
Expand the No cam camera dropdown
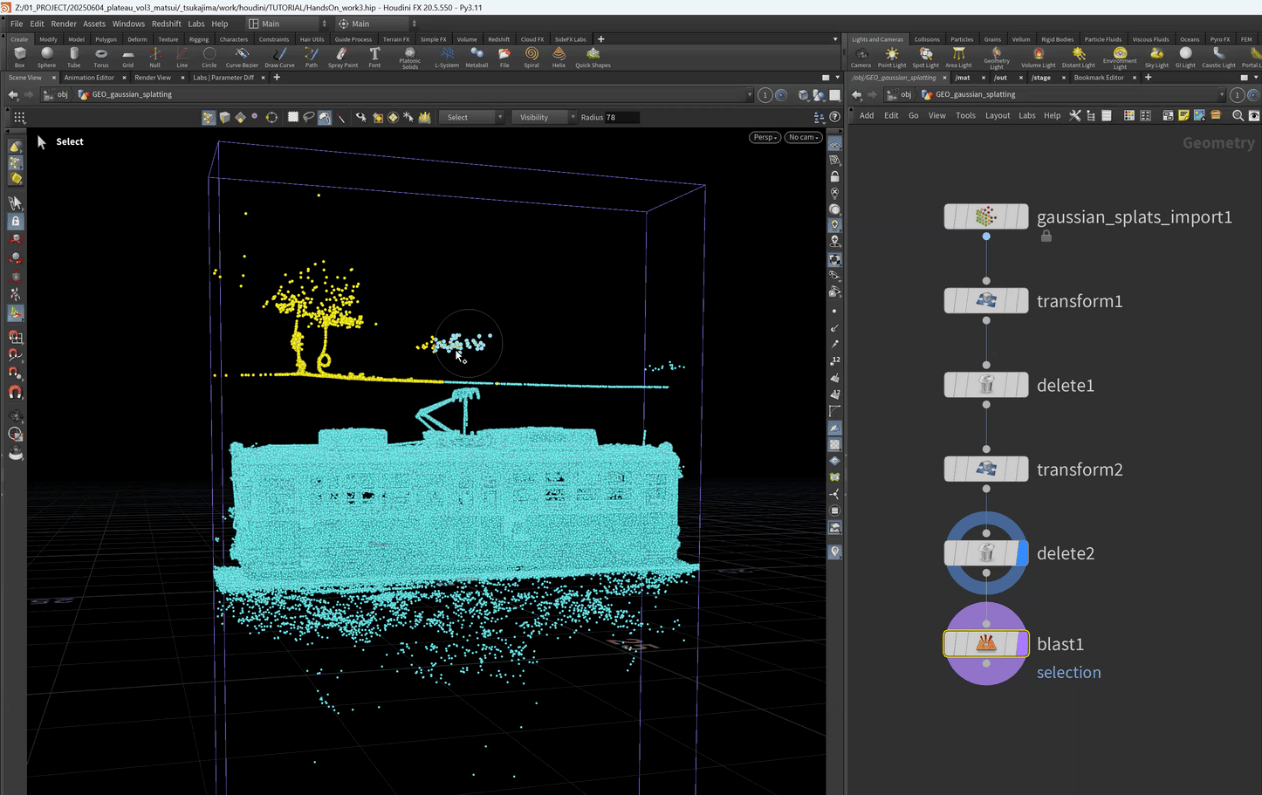[x=803, y=137]
